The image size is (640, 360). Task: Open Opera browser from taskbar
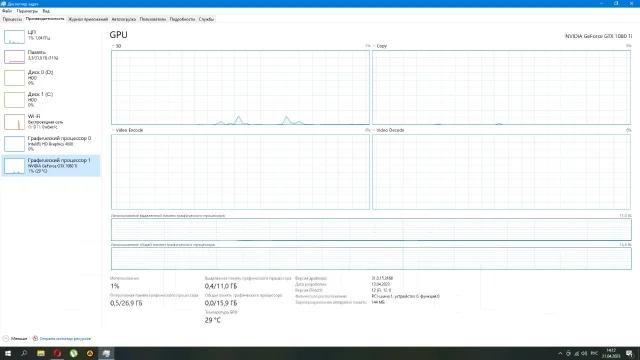(57, 353)
